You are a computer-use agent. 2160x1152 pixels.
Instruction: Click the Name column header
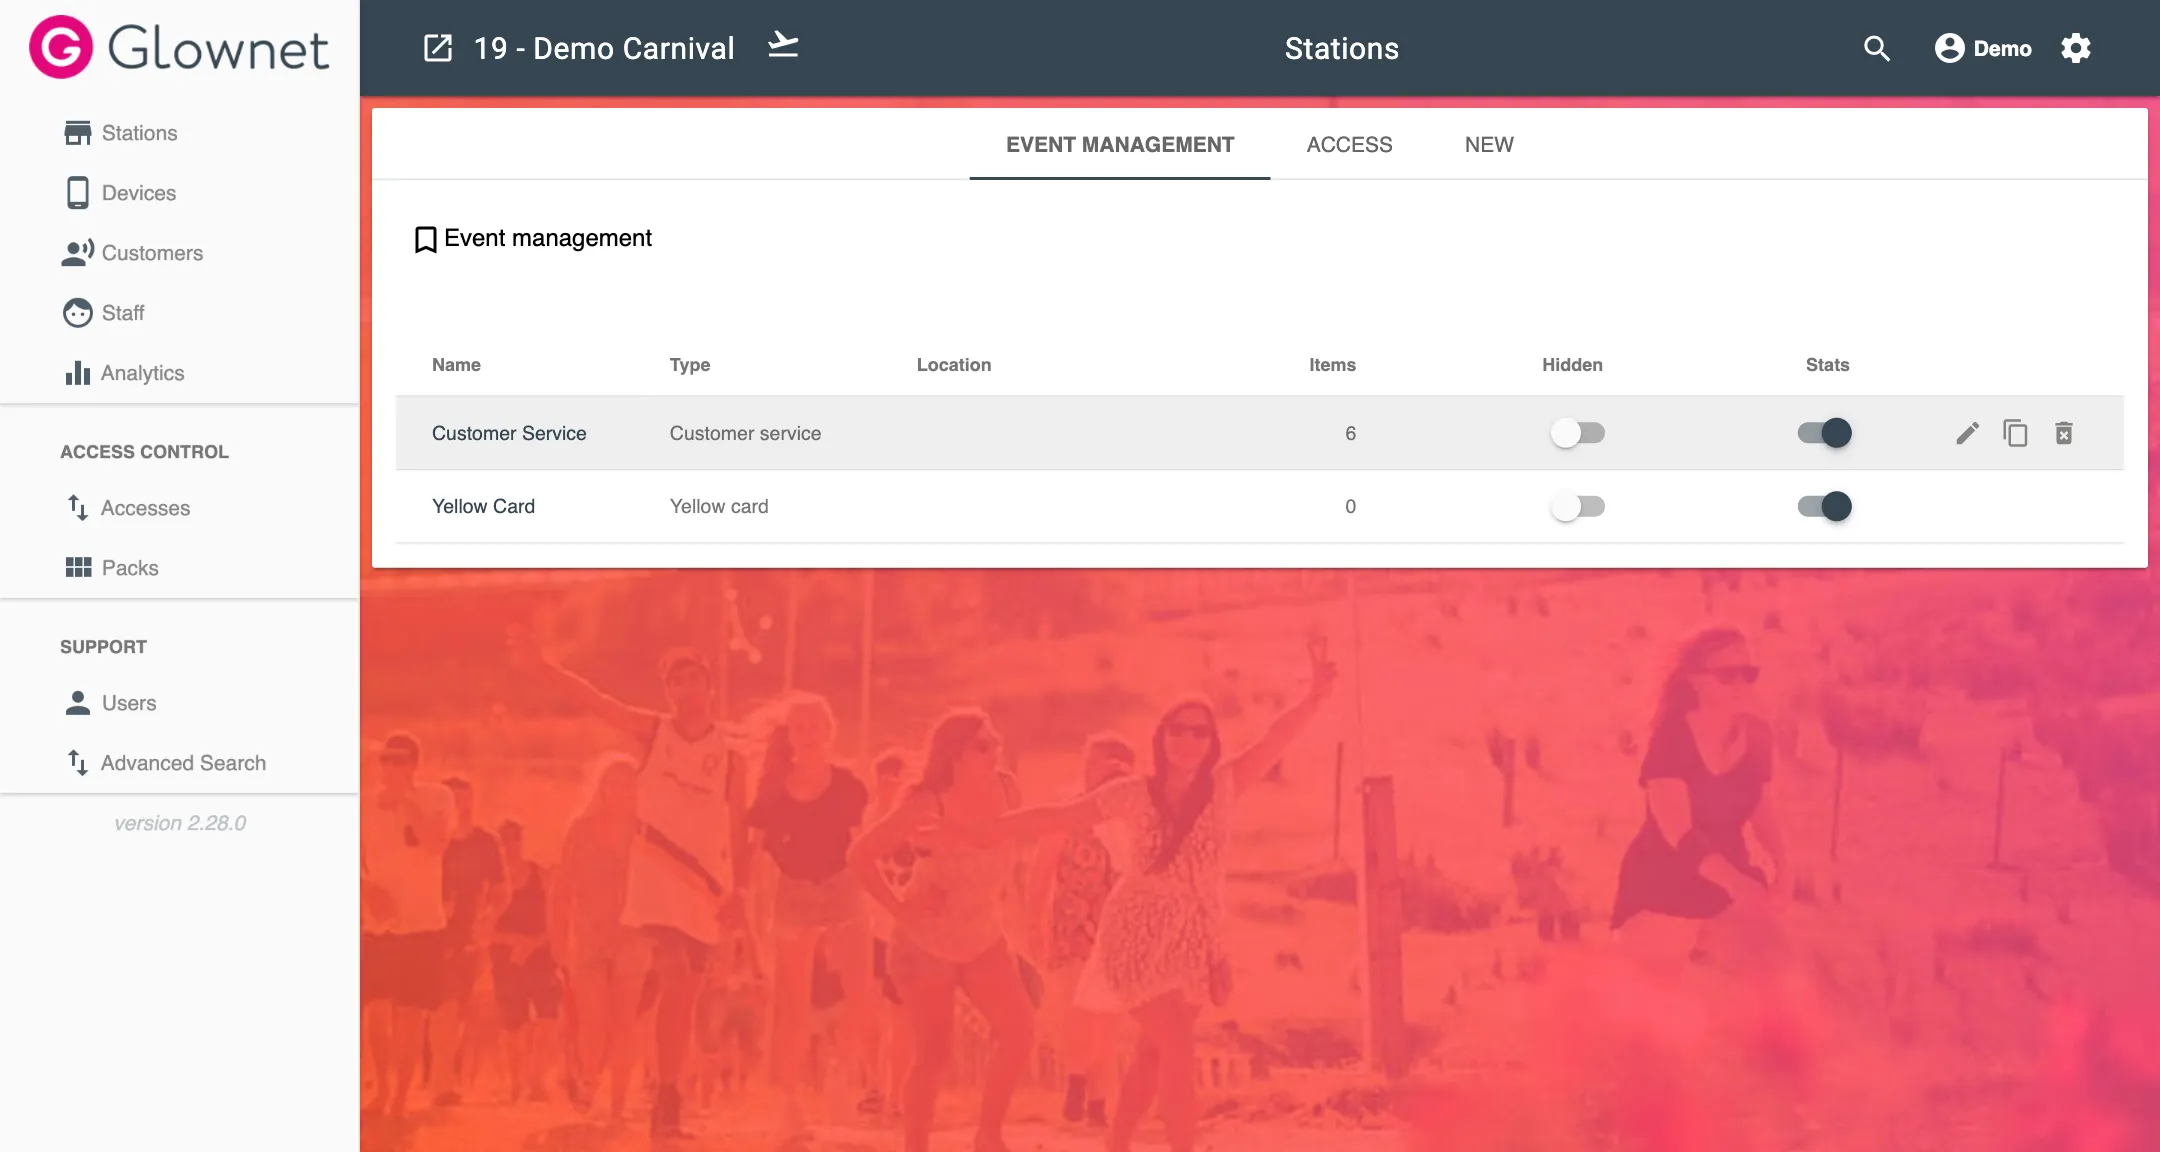click(456, 365)
